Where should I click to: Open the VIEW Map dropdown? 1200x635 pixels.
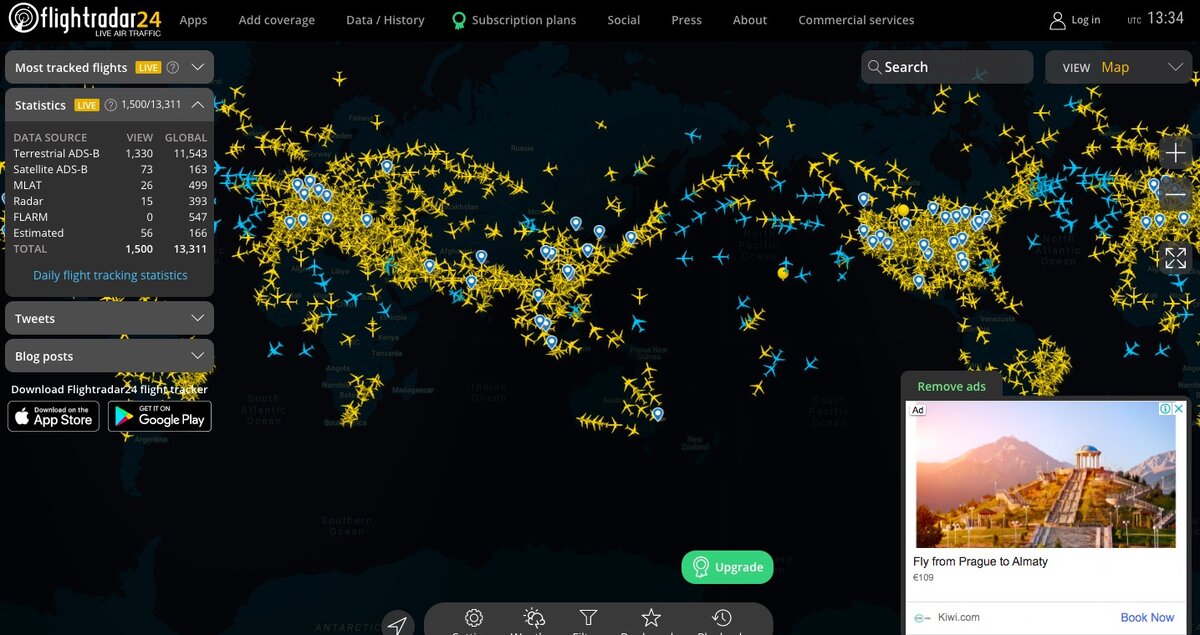point(1119,67)
